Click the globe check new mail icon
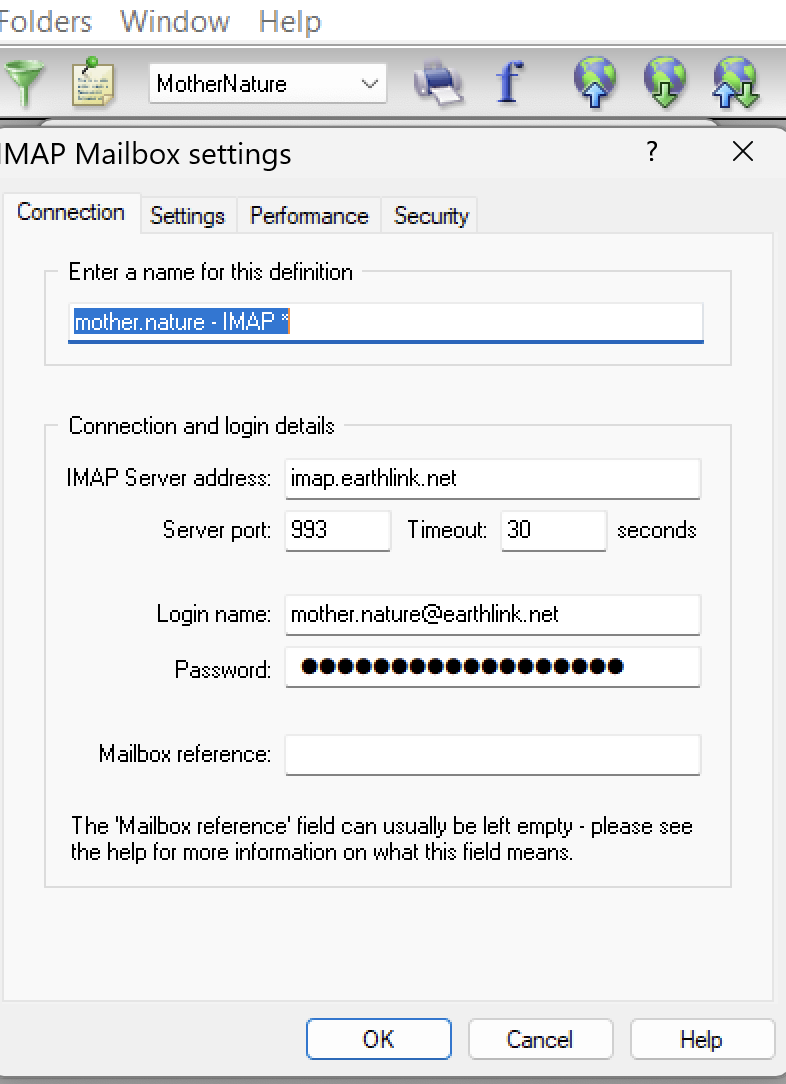The width and height of the screenshot is (786, 1084). tap(665, 84)
